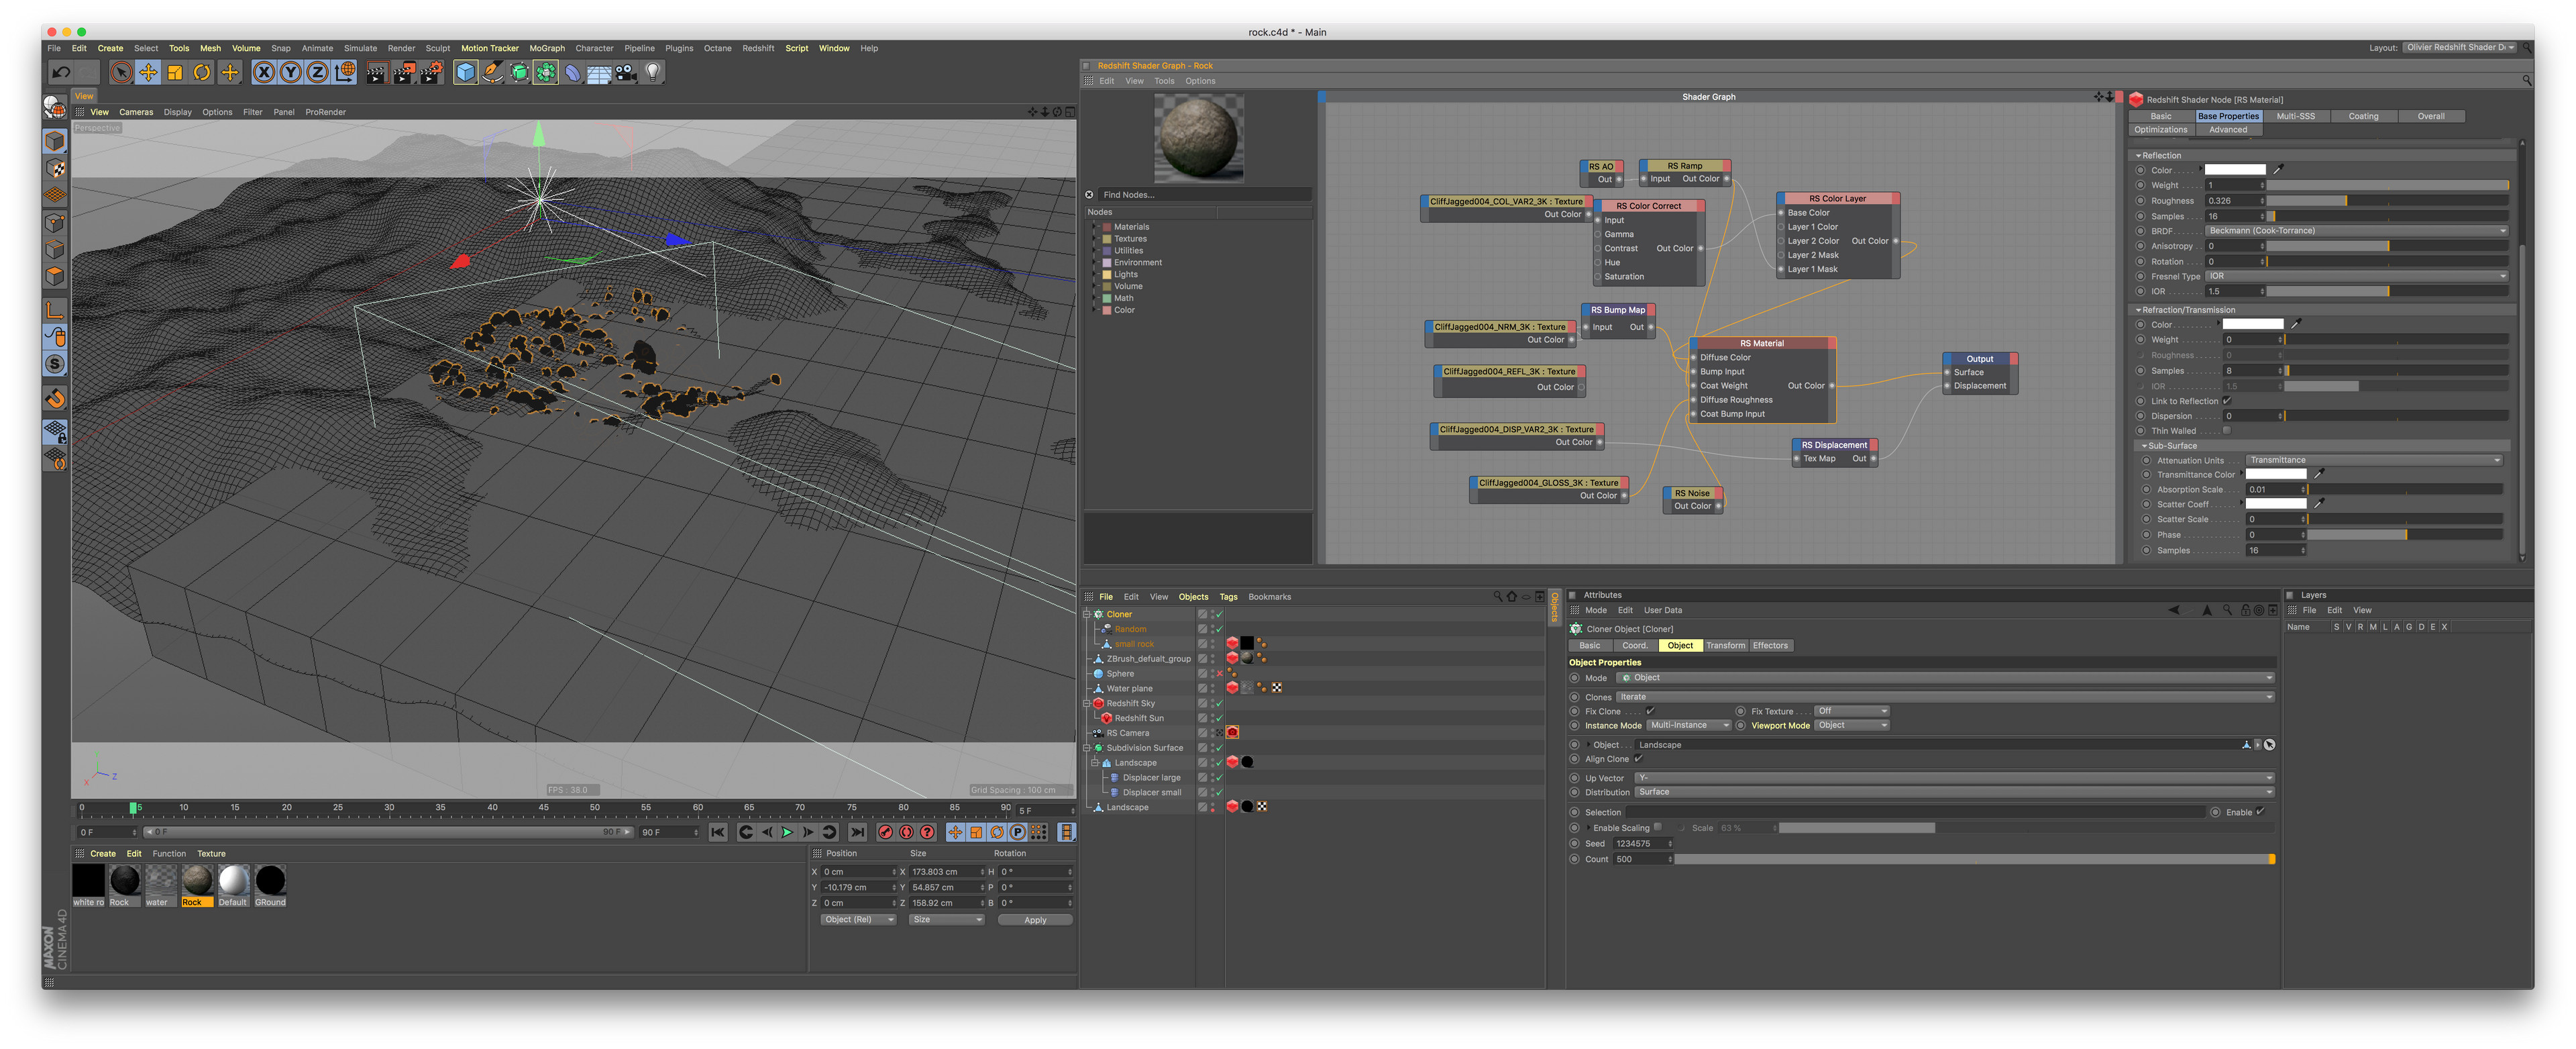Screen dimensions: 2576x1049
Task: Switch to Coating tab
Action: (2363, 116)
